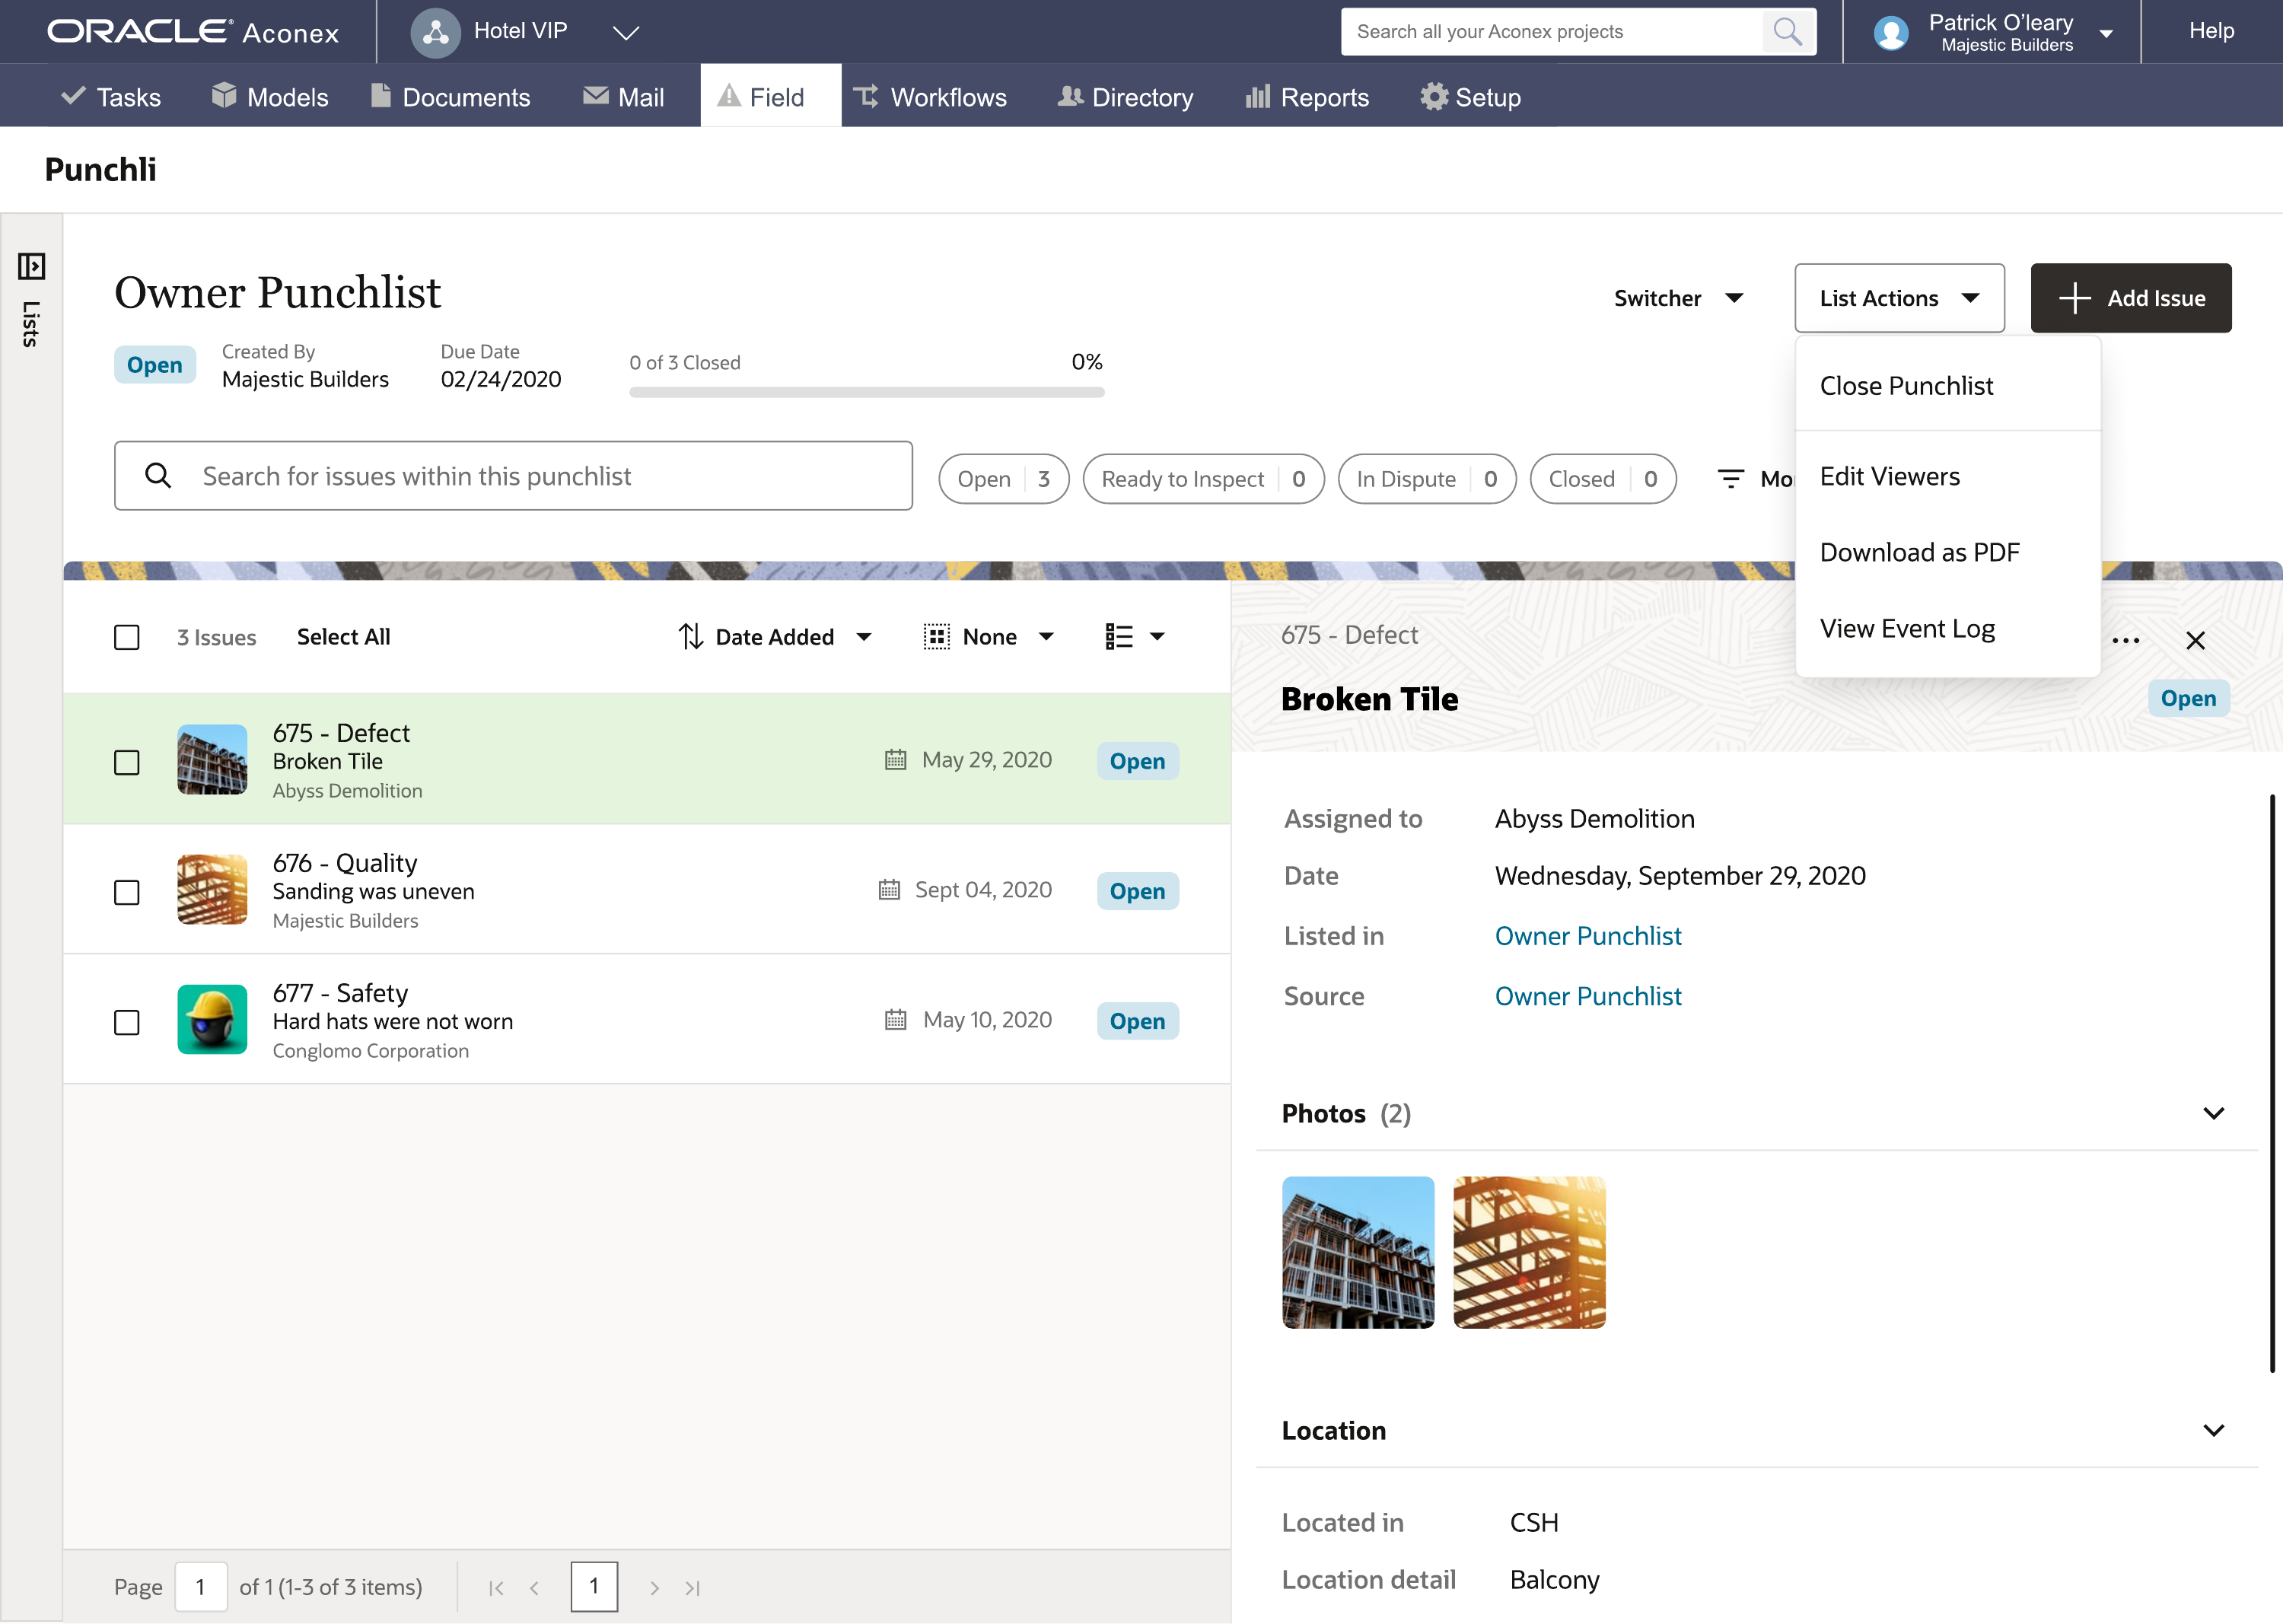The height and width of the screenshot is (1624, 2283).
Task: Open the view layout dropdown arrow
Action: click(1157, 637)
